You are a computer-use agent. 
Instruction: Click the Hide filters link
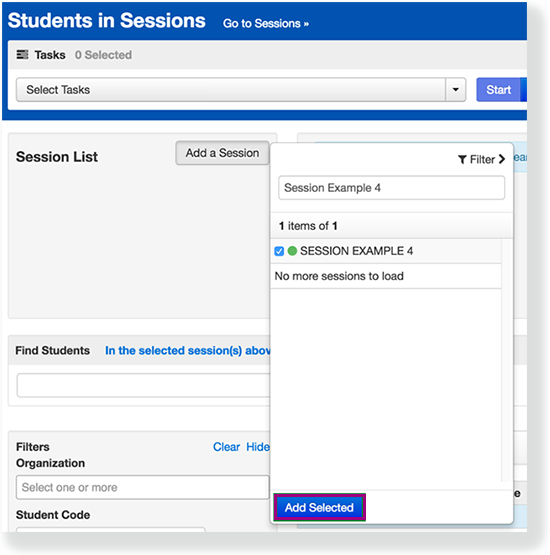(258, 447)
